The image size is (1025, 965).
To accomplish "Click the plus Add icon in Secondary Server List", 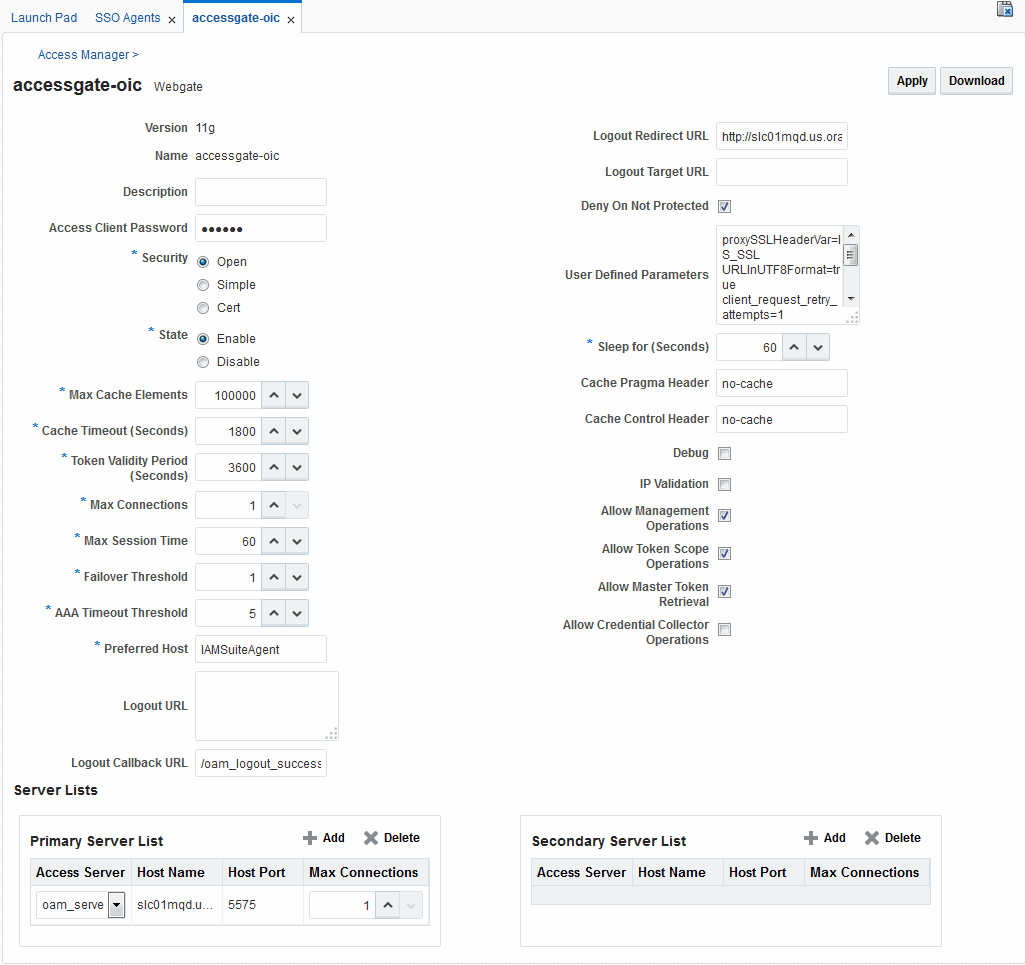I will [x=811, y=838].
